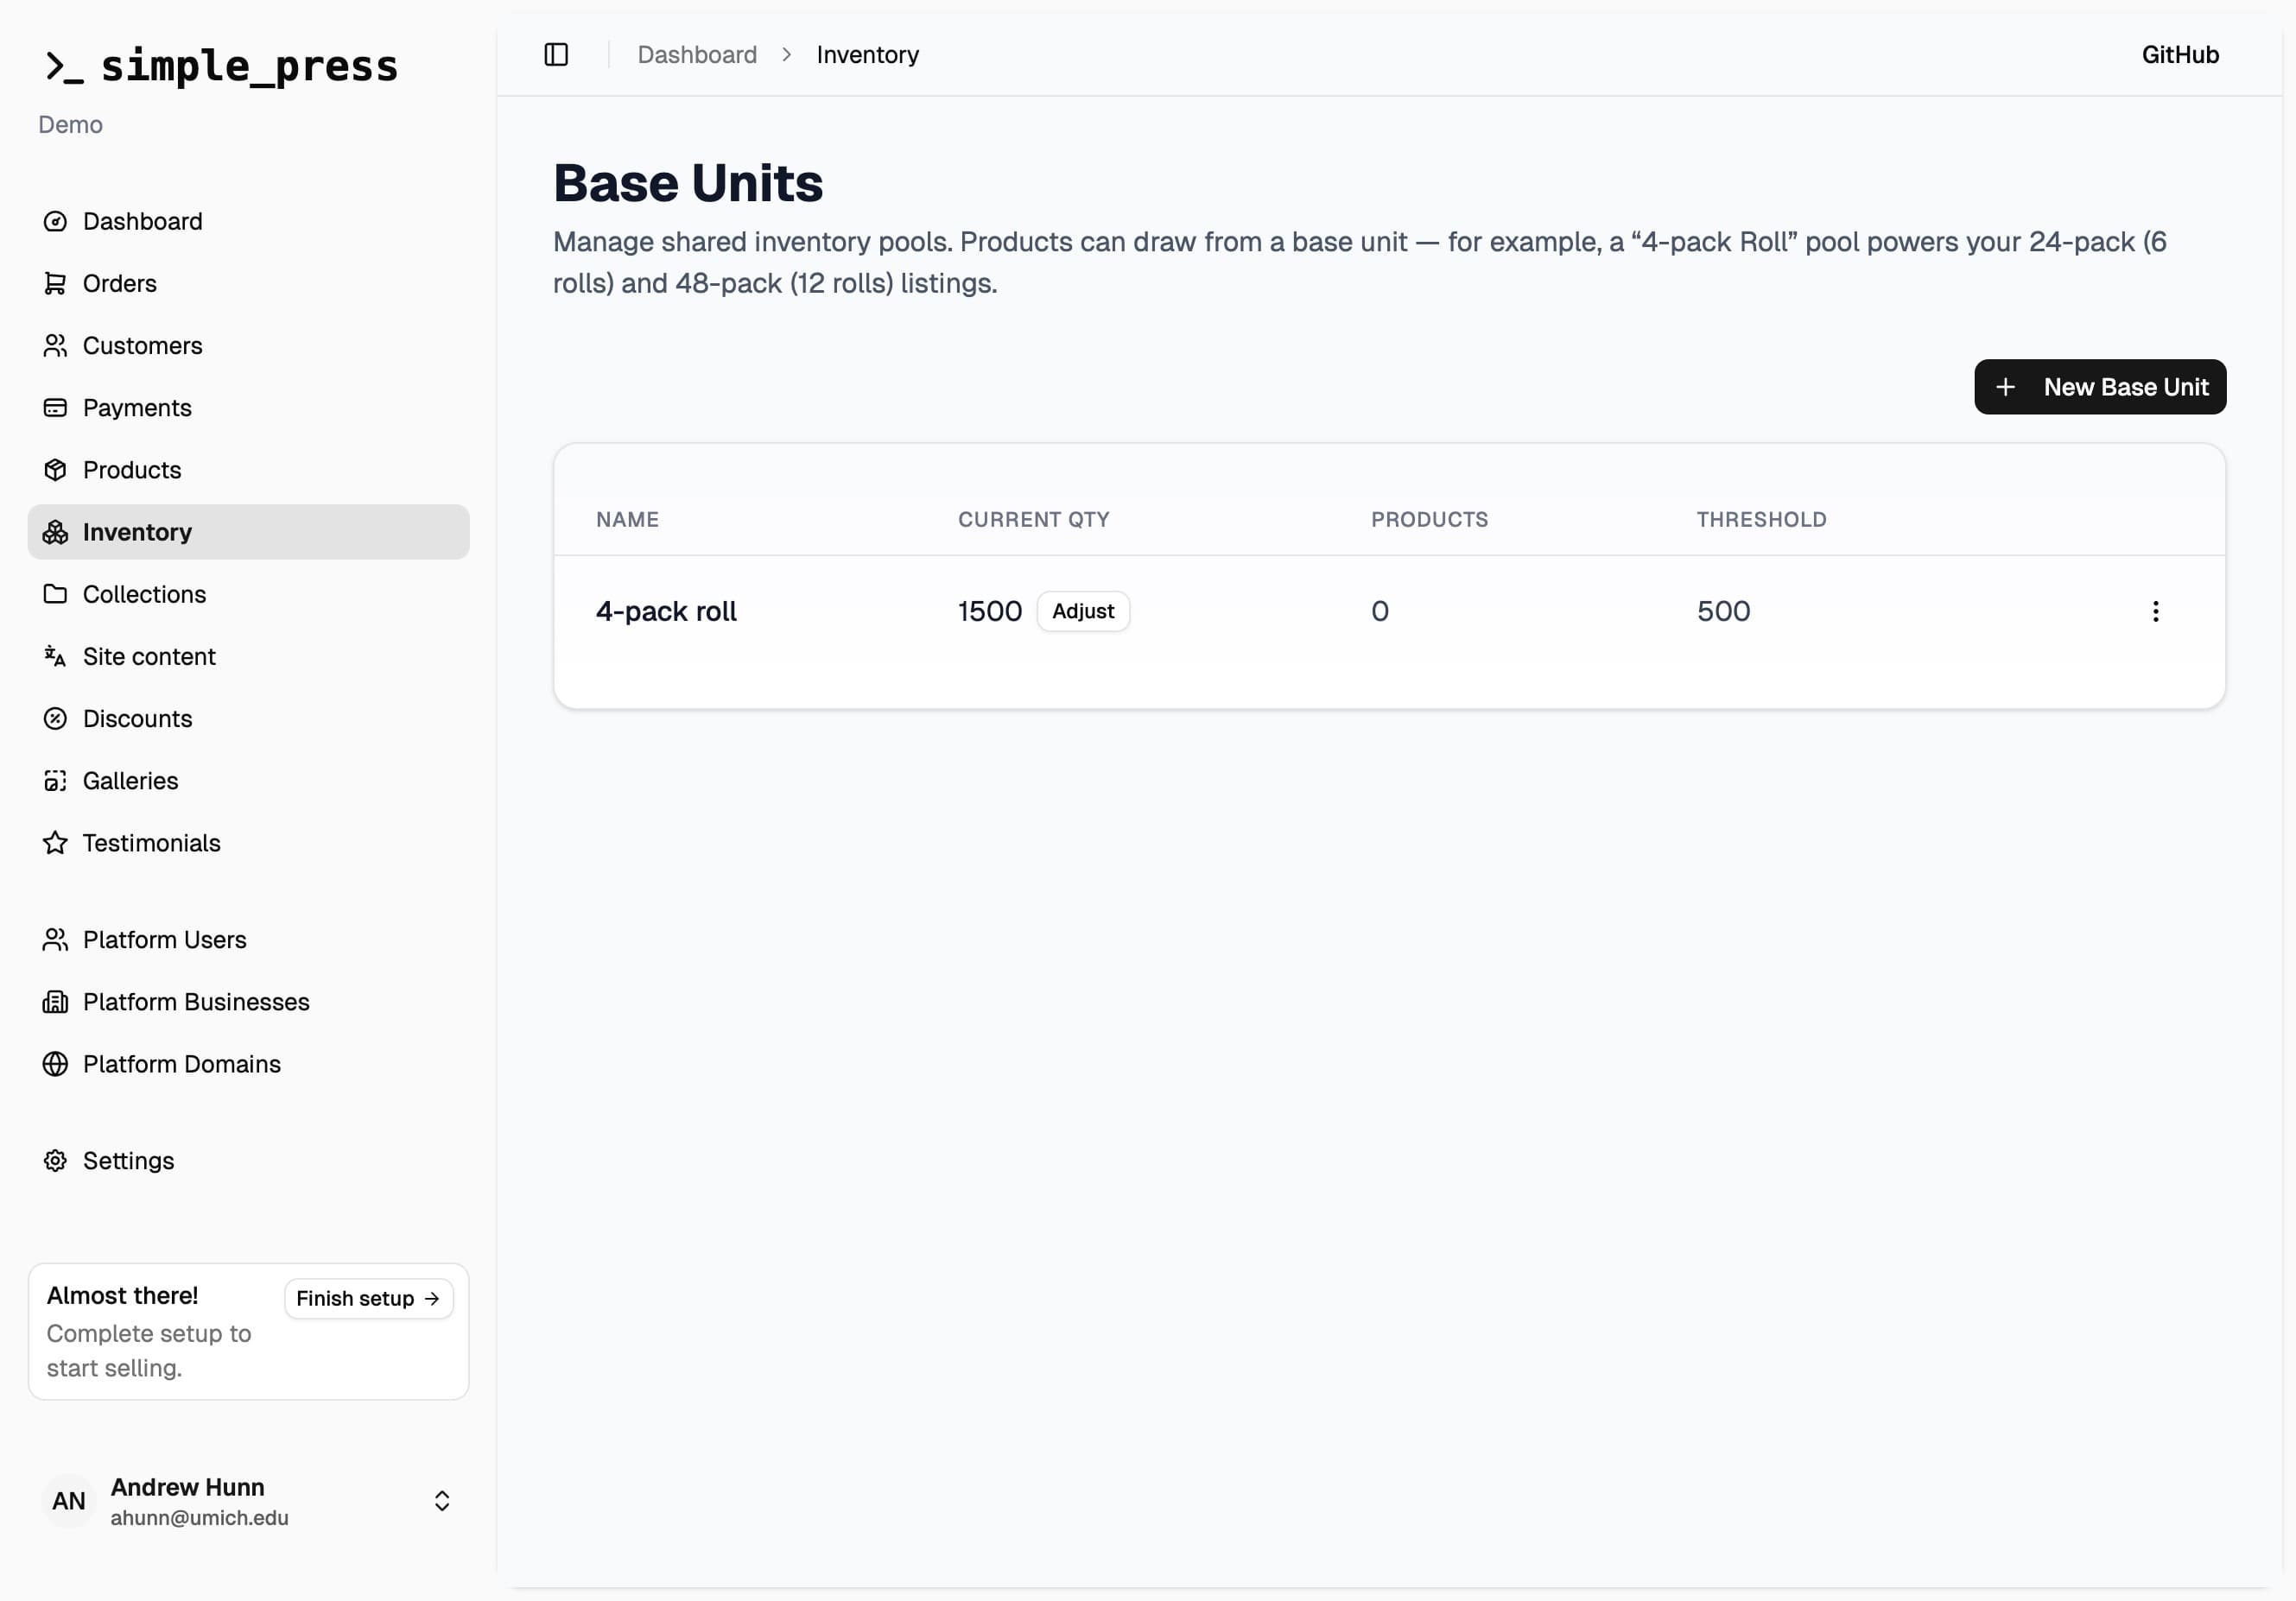Select the 4-pack roll name cell
2296x1601 pixels.
pos(666,611)
